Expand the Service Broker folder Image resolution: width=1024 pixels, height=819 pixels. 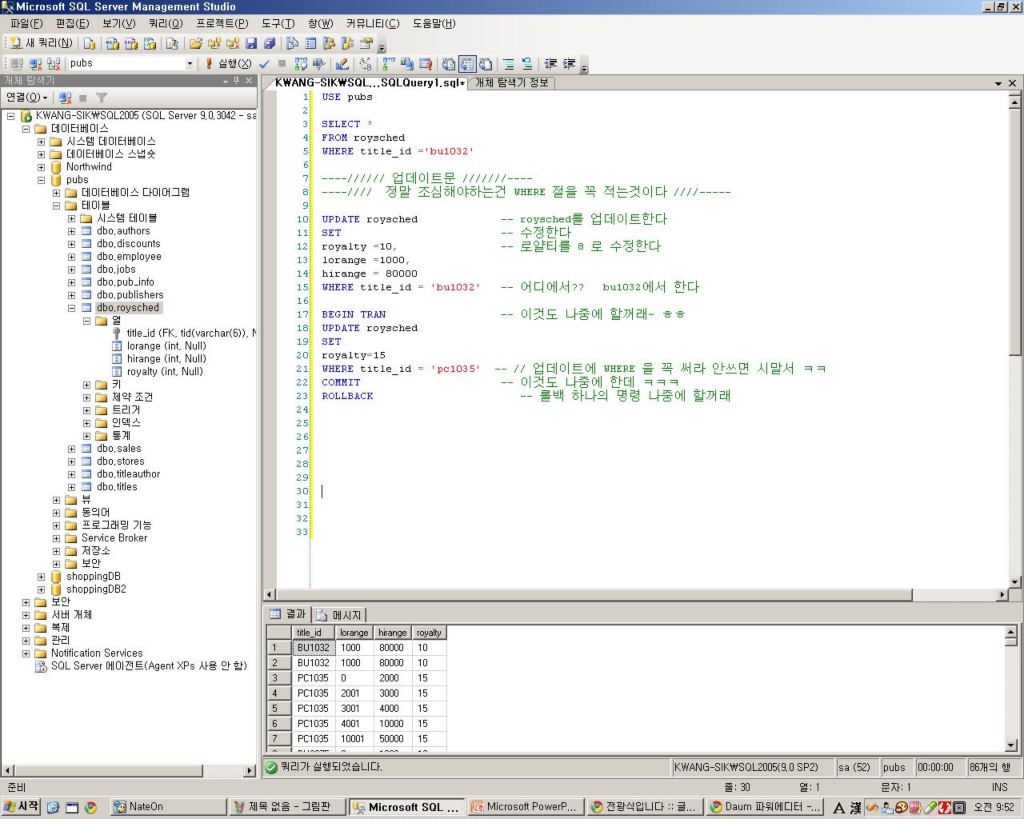56,538
